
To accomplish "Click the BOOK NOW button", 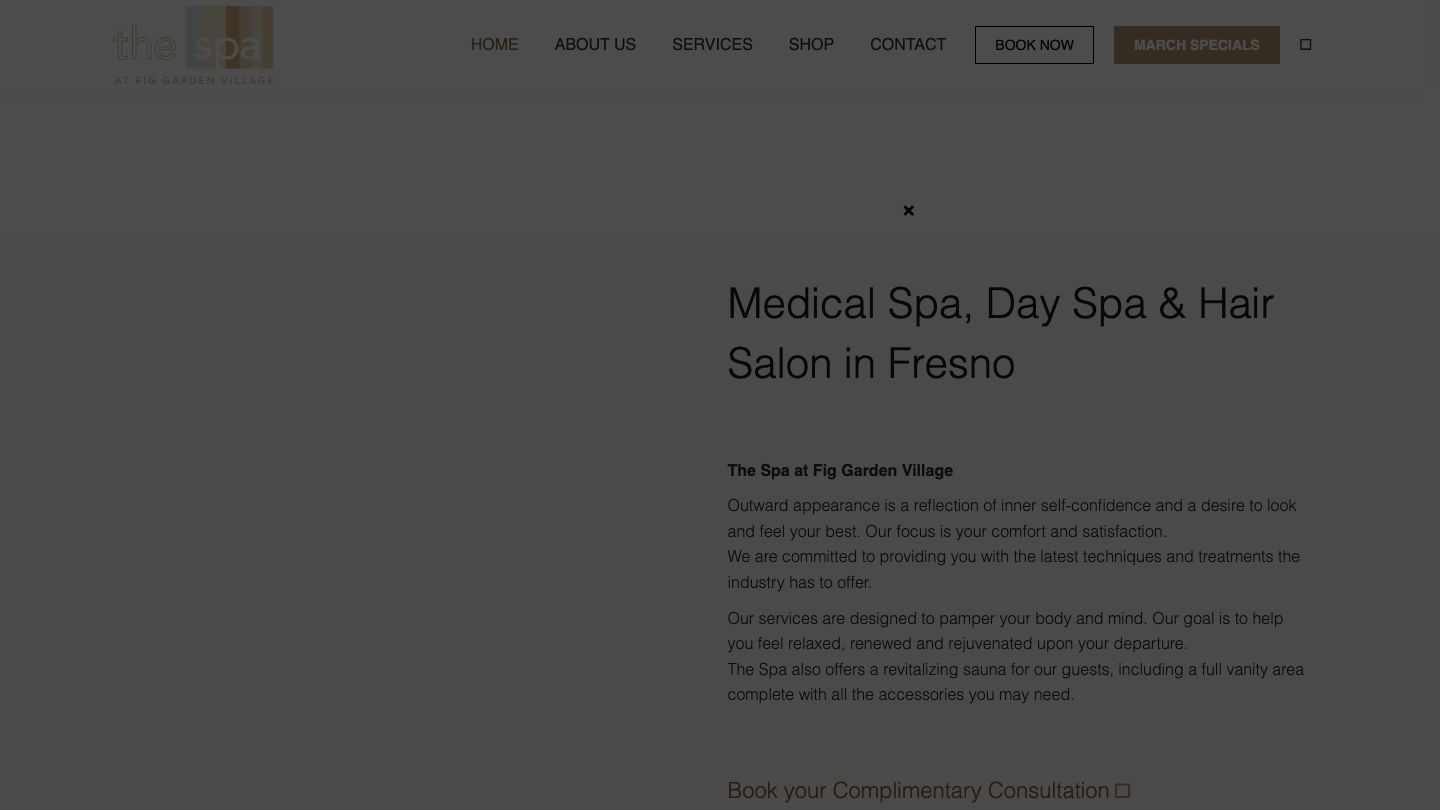I will click(x=1034, y=44).
